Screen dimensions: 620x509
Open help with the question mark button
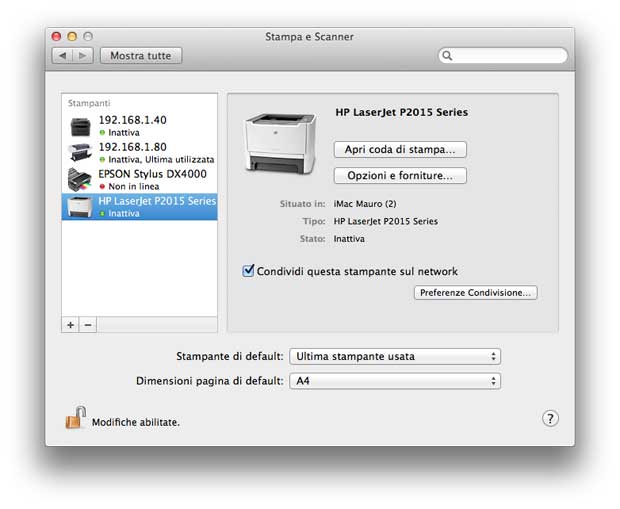point(550,418)
